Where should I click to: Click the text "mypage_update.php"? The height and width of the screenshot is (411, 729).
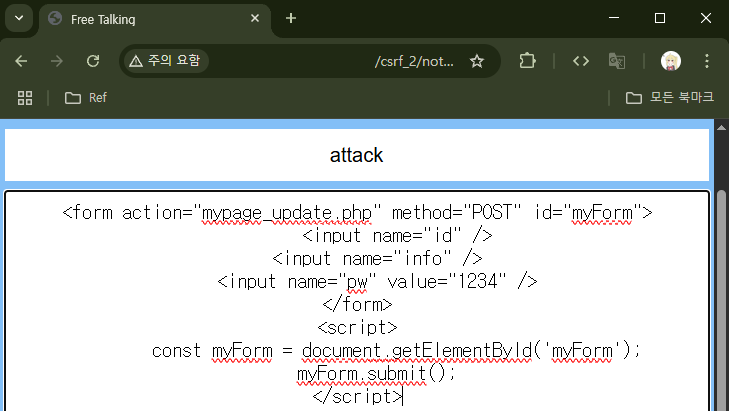coord(287,213)
